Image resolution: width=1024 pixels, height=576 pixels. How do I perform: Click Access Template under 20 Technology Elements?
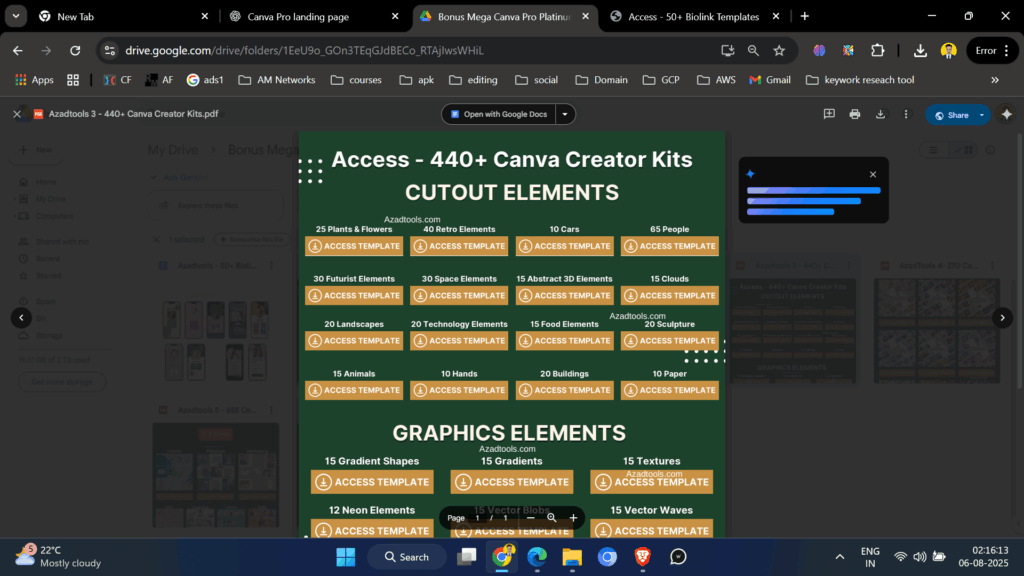click(459, 341)
